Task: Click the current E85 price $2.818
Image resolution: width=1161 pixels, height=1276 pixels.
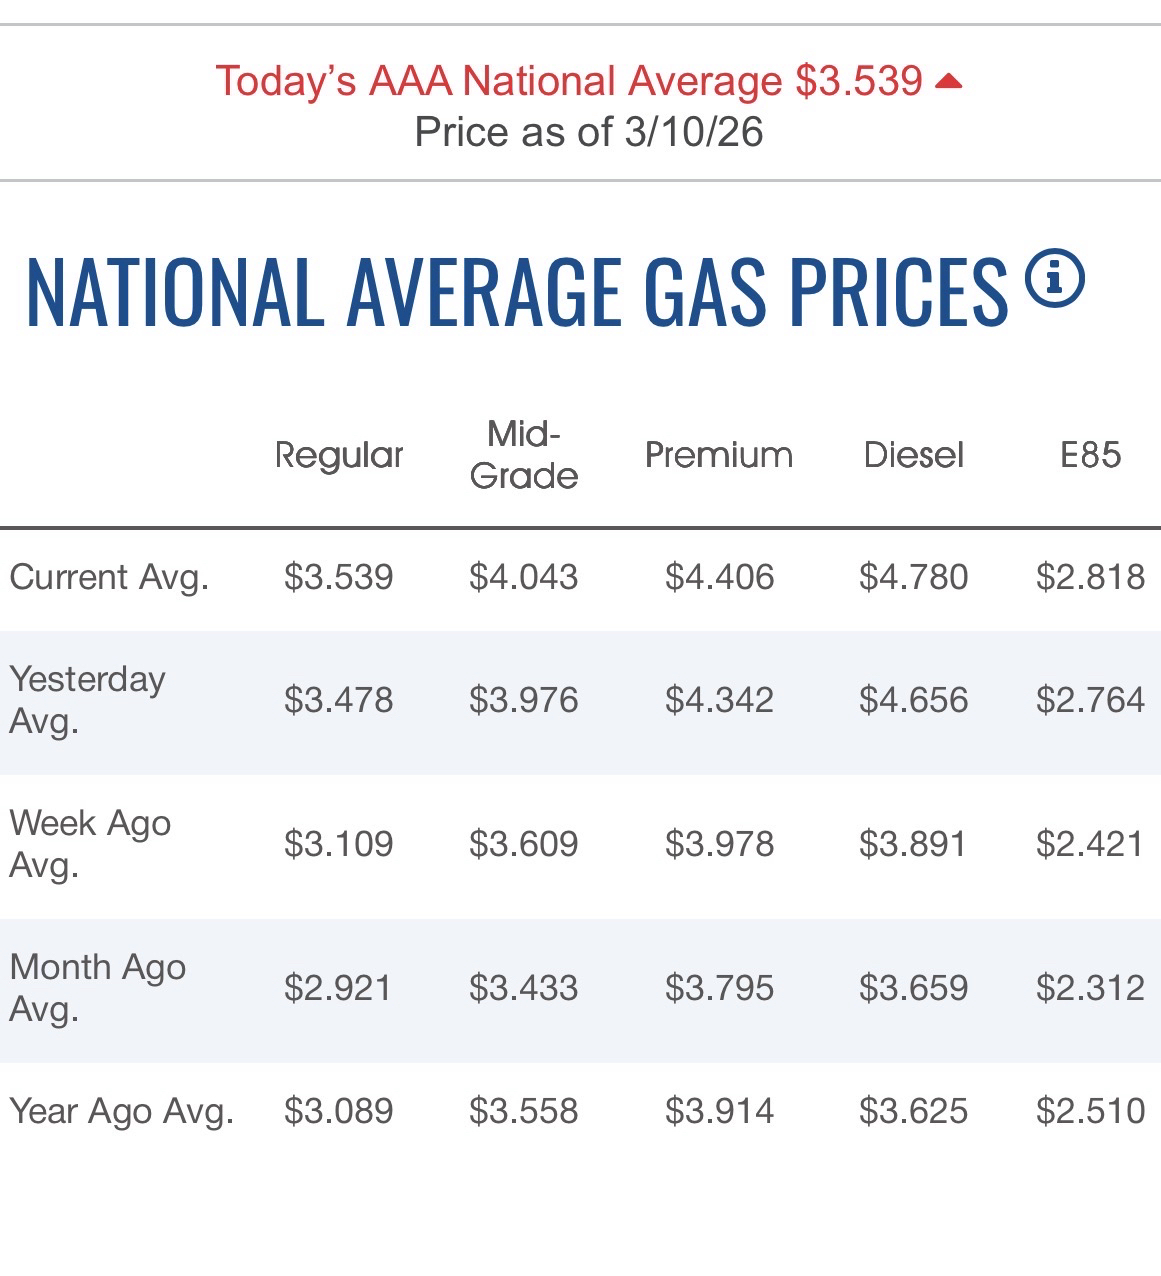Action: click(x=1090, y=577)
